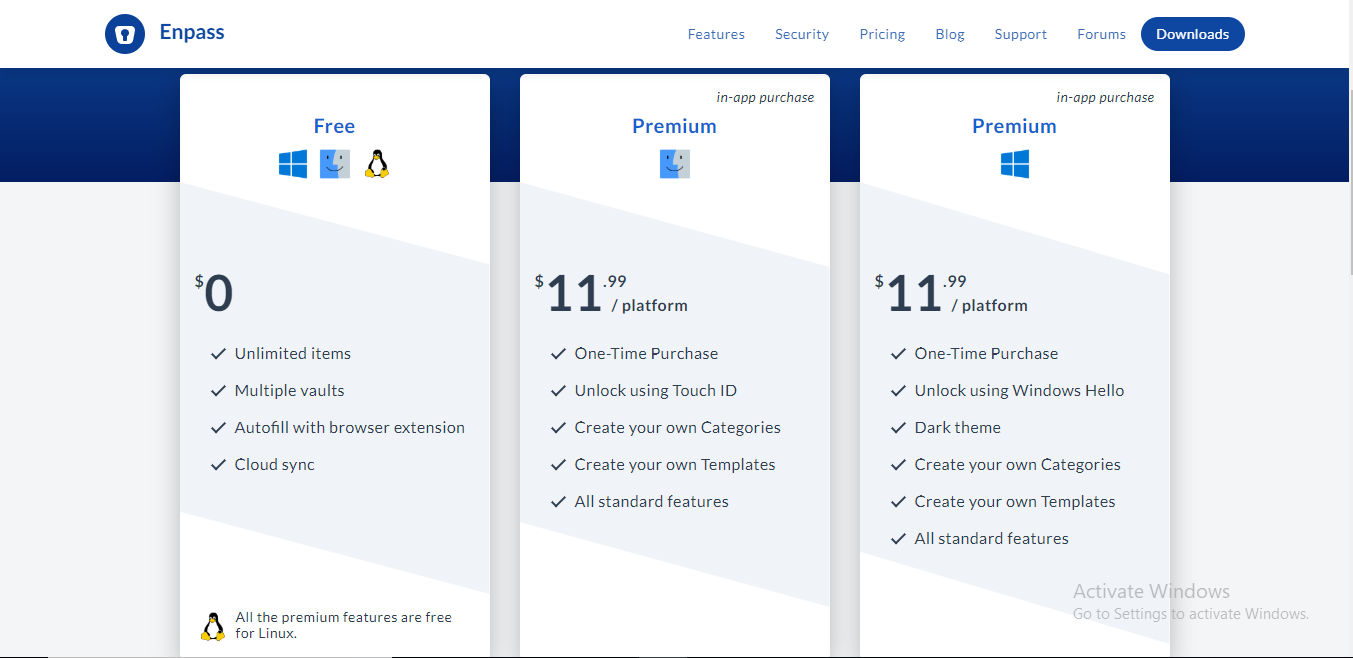Click the "Cloud sync" feature text
1353x658 pixels.
(x=275, y=465)
